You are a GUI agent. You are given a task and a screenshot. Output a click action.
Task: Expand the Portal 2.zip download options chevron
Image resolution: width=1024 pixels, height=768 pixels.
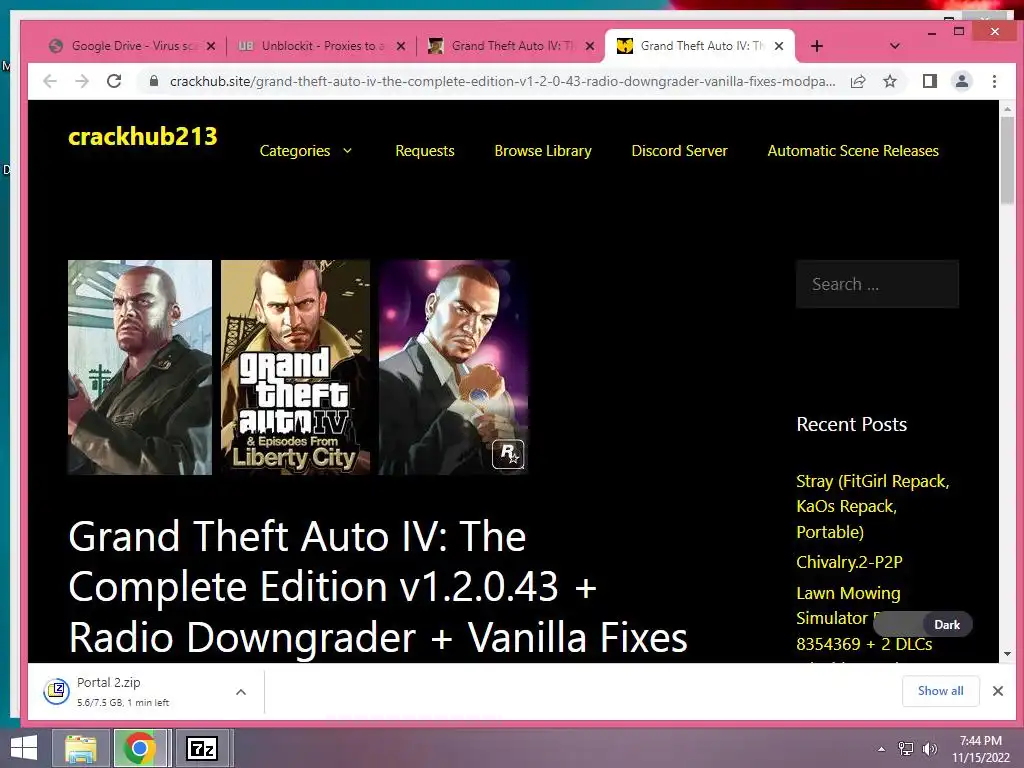coord(241,692)
